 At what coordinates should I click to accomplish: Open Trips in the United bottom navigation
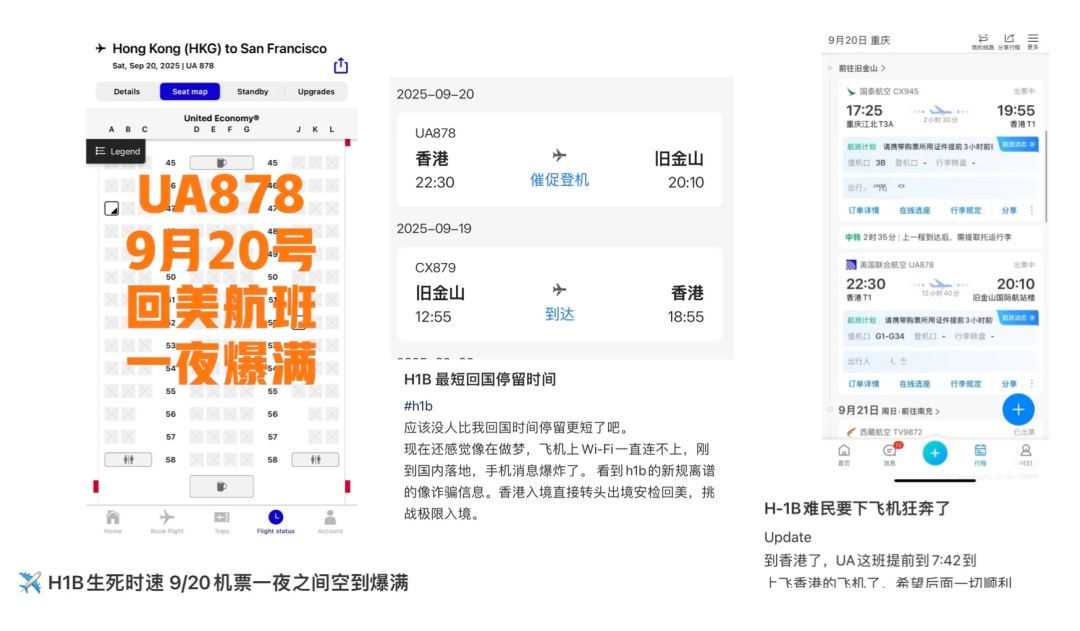(222, 517)
